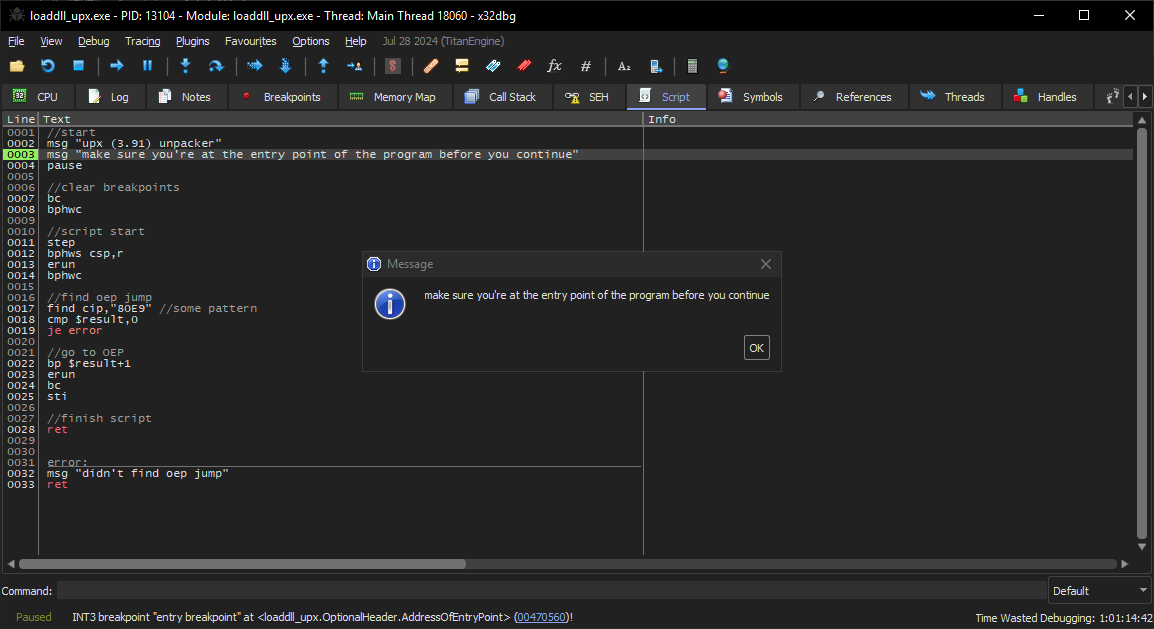Image resolution: width=1154 pixels, height=629 pixels.
Task: Open the Patches bandage icon
Action: (431, 66)
